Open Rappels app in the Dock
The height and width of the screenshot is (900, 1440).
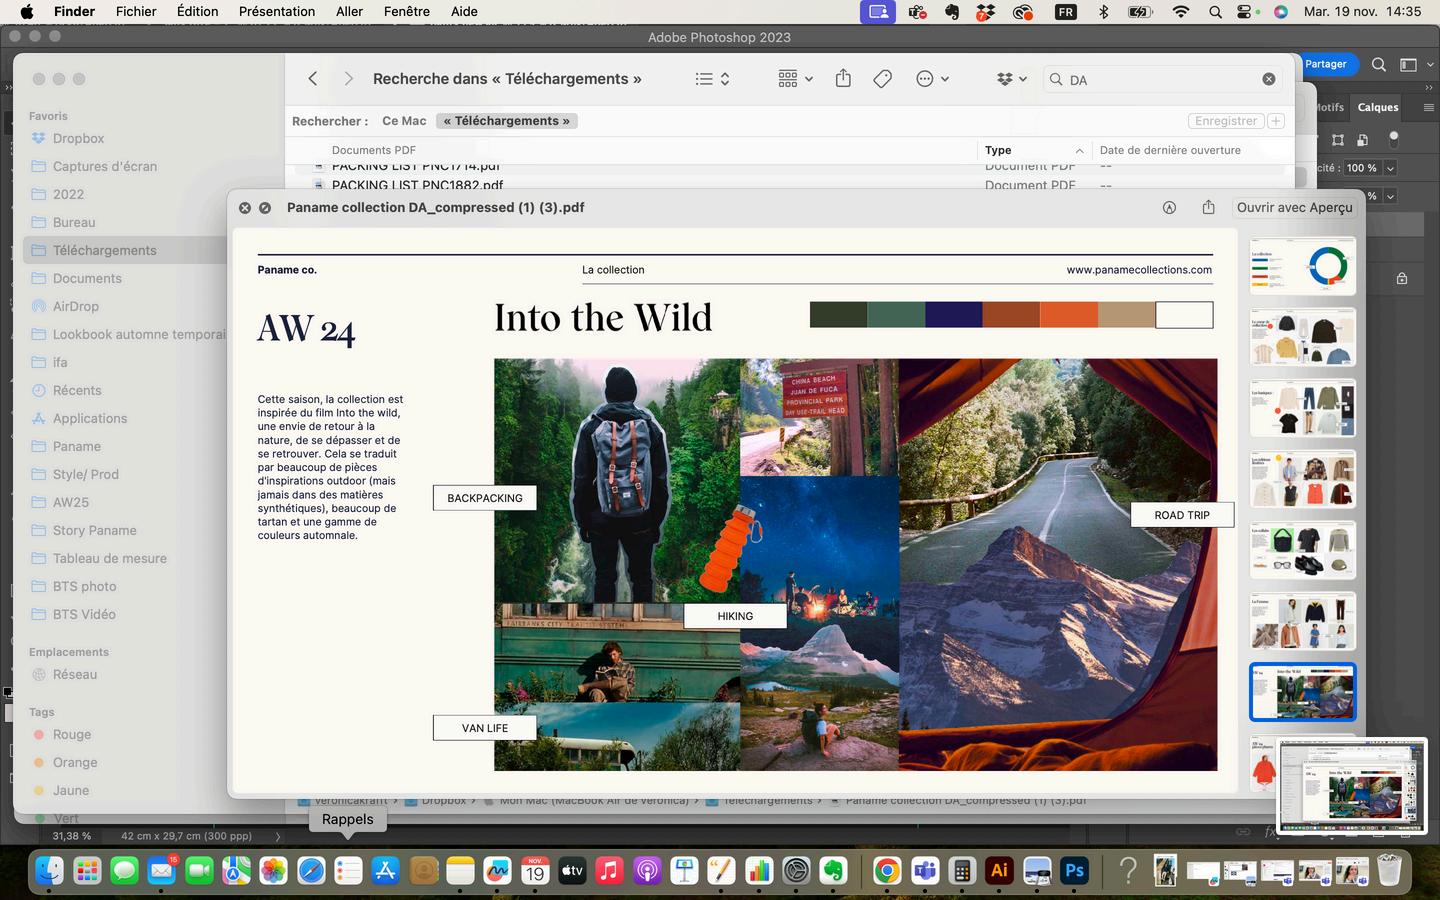click(x=348, y=871)
